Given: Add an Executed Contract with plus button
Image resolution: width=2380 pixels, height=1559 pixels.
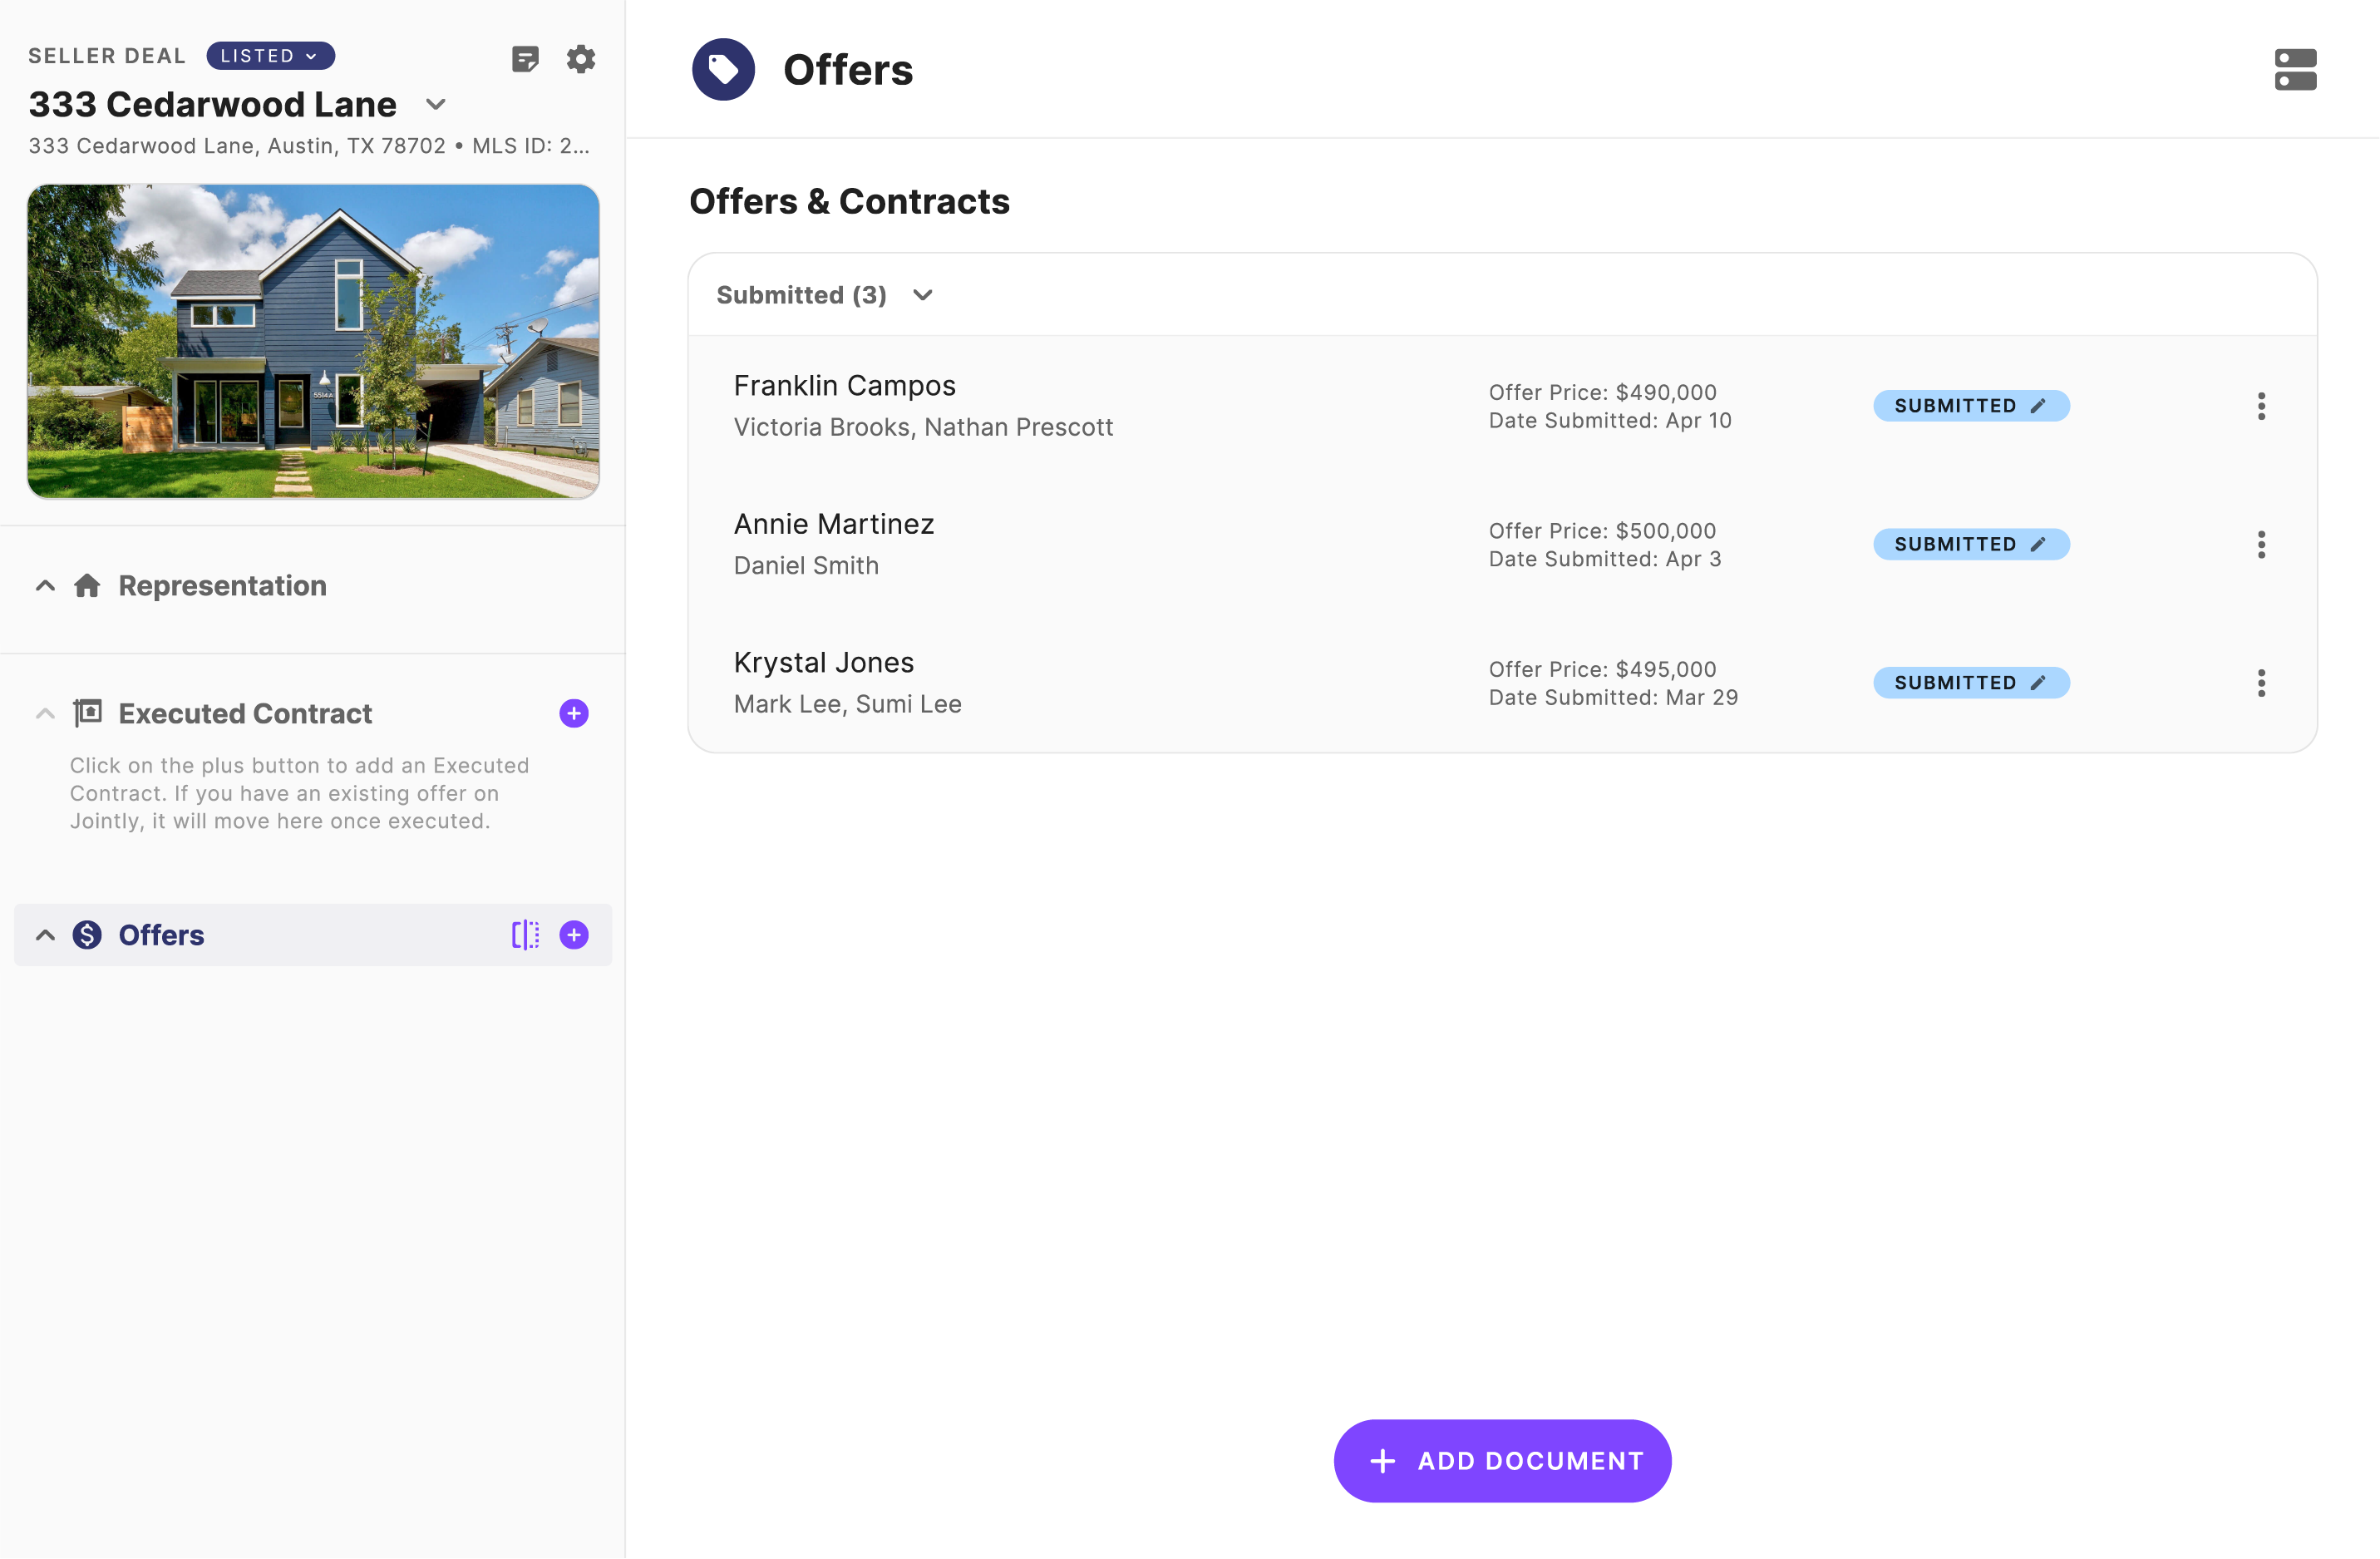Looking at the screenshot, I should [574, 713].
